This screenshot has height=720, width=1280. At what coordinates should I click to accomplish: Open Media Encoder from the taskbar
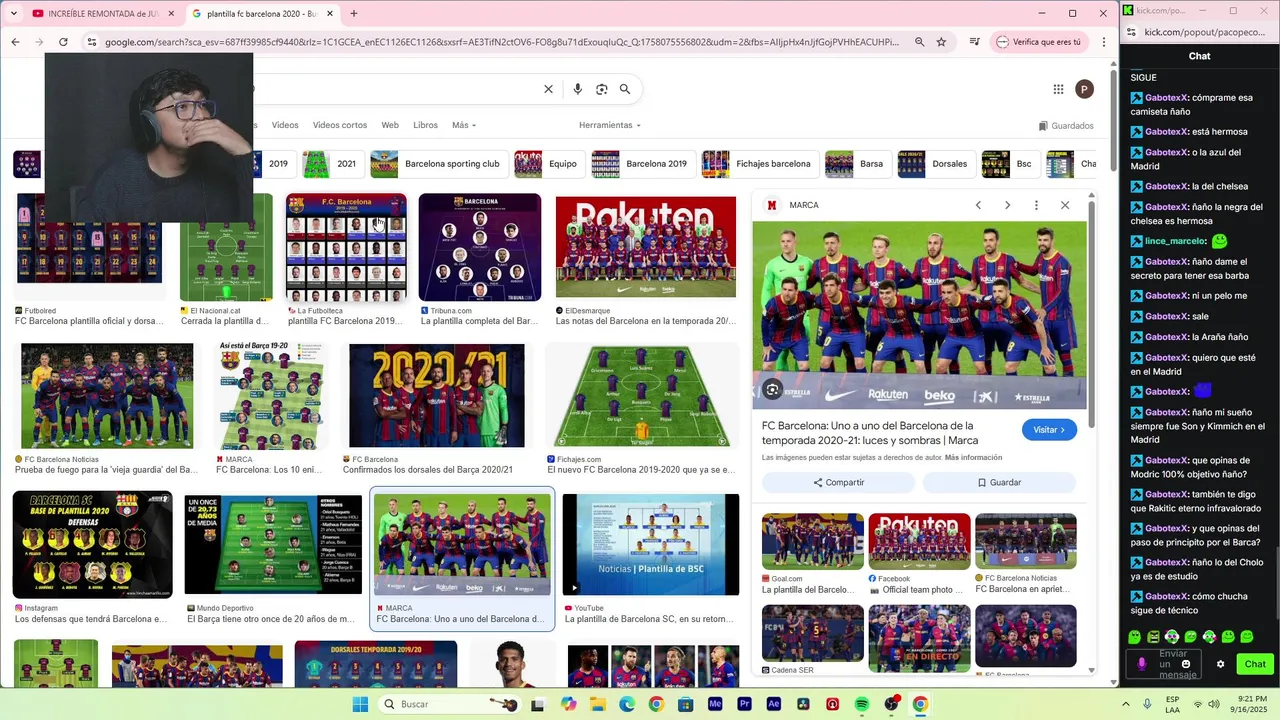[x=715, y=704]
